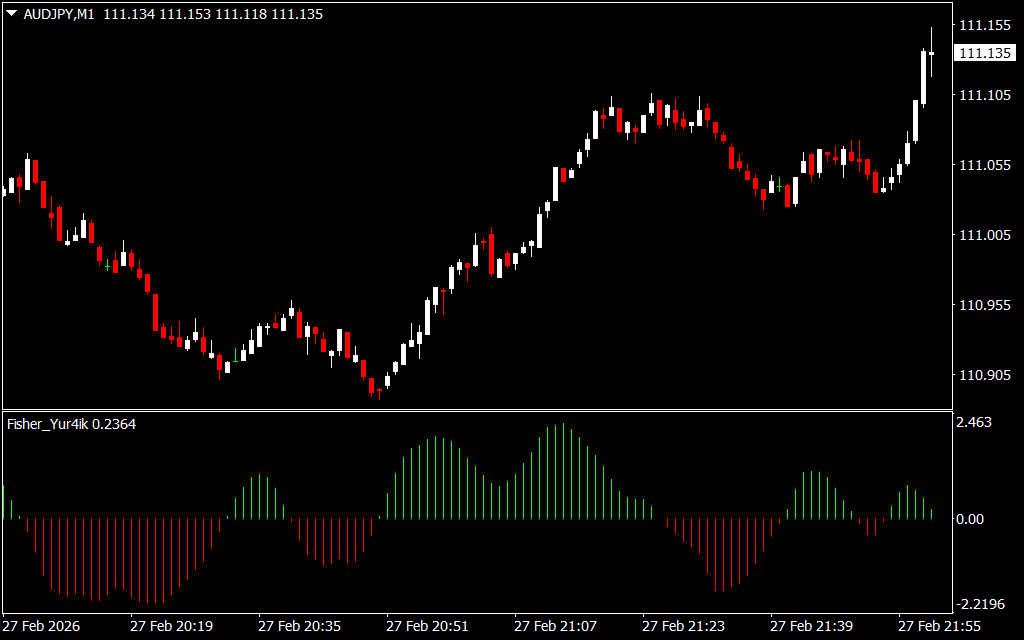
Task: Click the 2.463 indicator scale maximum
Action: click(x=974, y=423)
